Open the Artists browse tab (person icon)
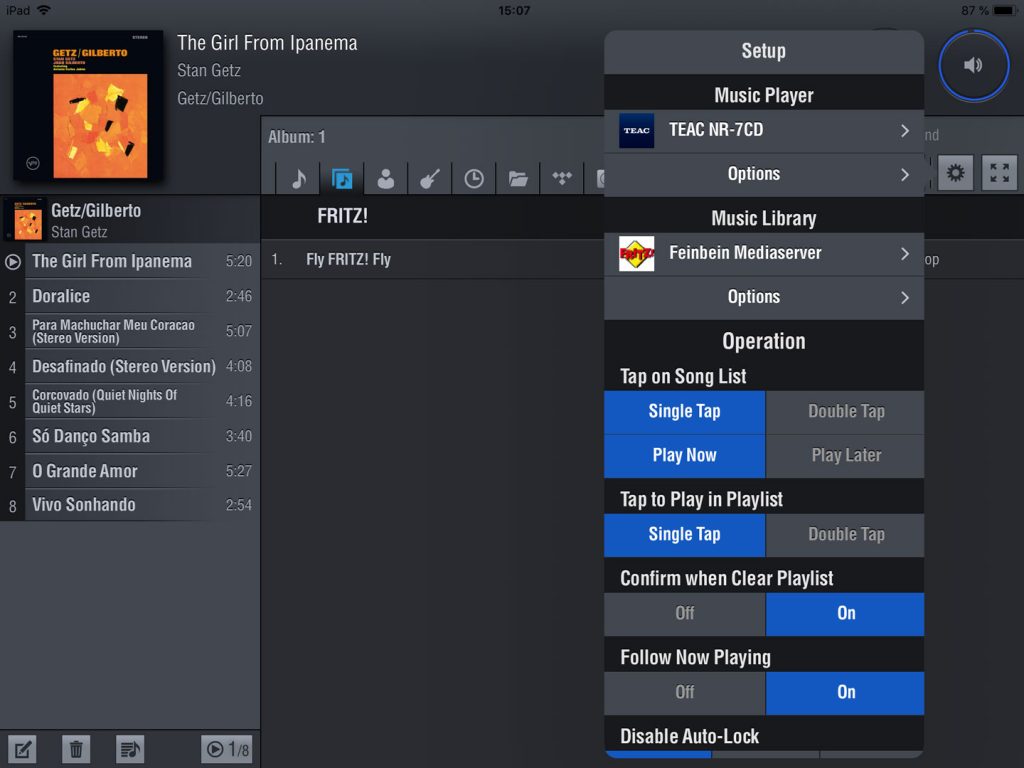Image resolution: width=1024 pixels, height=768 pixels. click(386, 178)
